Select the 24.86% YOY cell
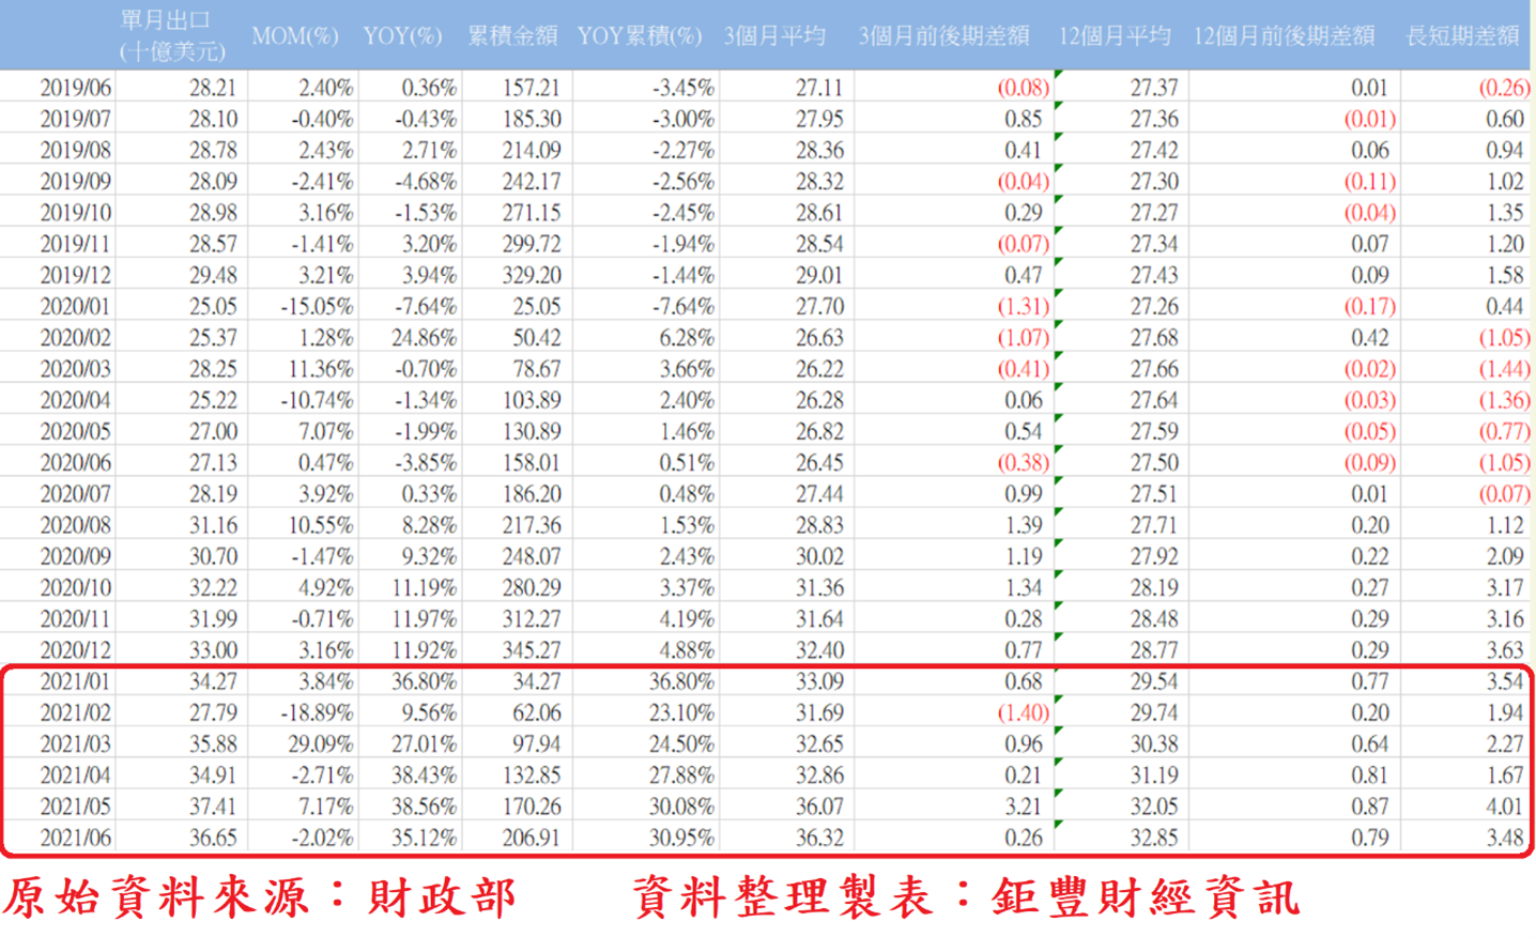Image resolution: width=1536 pixels, height=939 pixels. click(x=424, y=338)
